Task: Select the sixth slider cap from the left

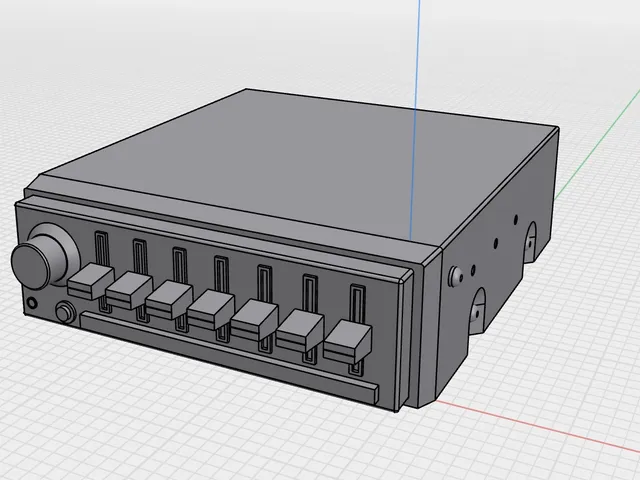Action: (x=300, y=330)
